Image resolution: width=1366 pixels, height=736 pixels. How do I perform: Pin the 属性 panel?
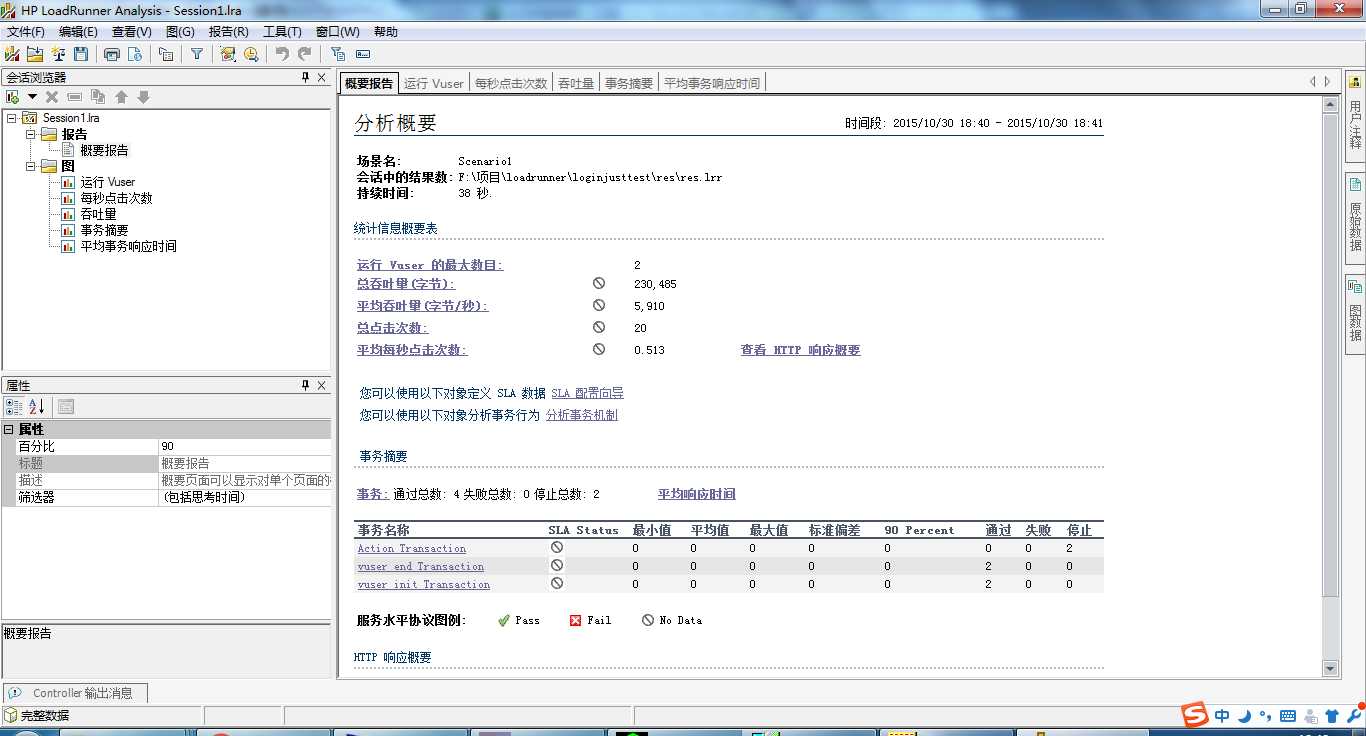pos(306,385)
